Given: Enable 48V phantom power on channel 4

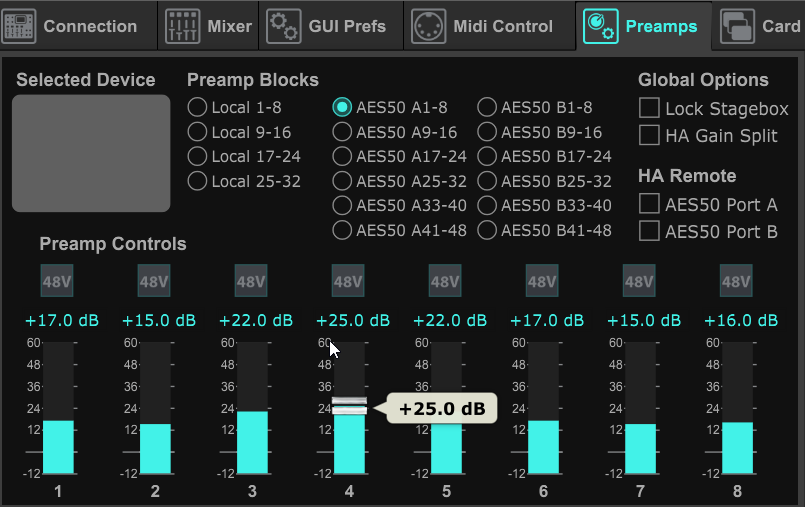Looking at the screenshot, I should click(x=348, y=282).
